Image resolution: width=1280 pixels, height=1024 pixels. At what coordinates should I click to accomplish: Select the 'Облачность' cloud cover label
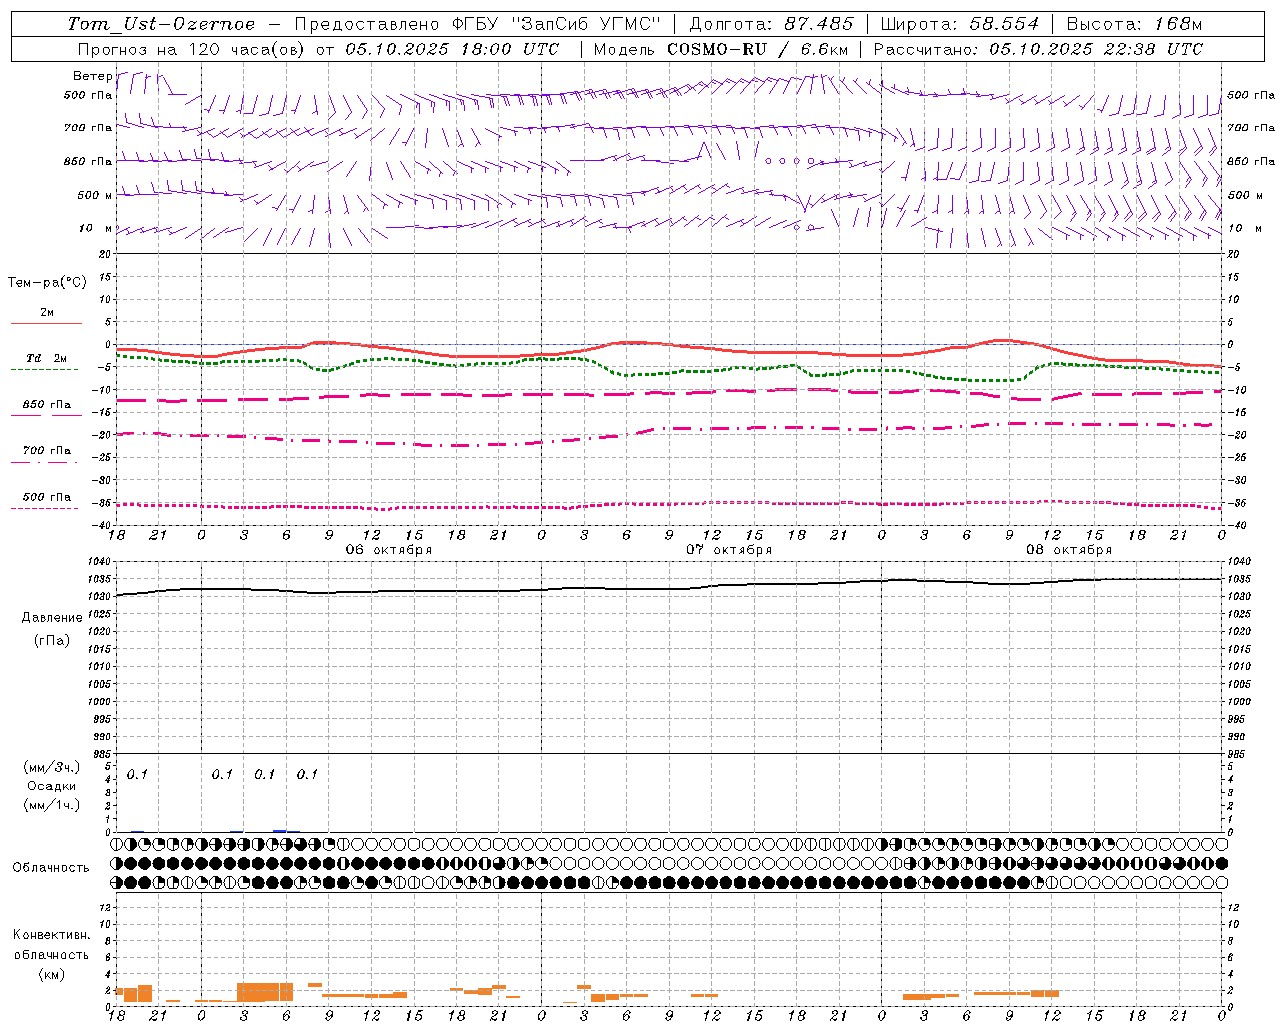coord(51,868)
